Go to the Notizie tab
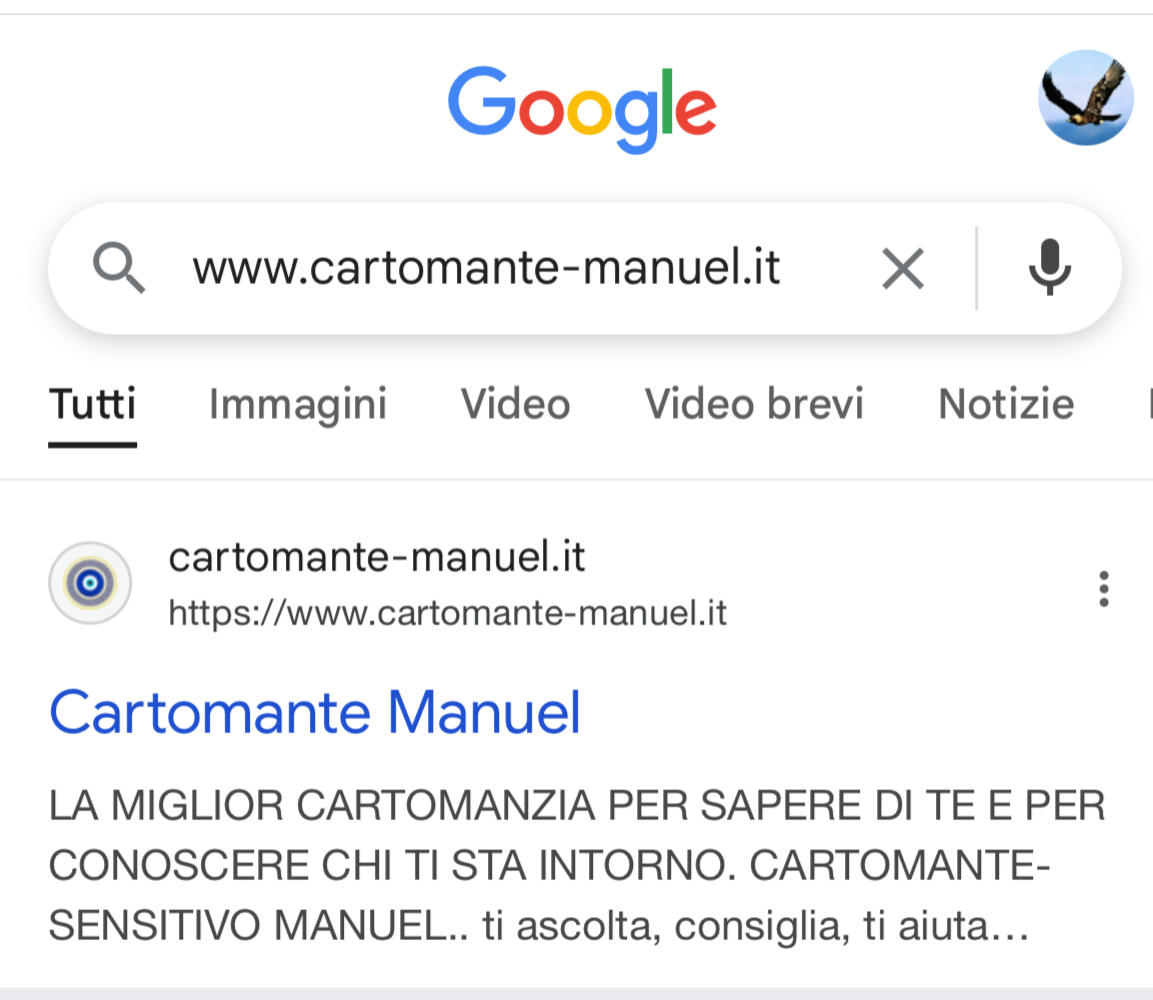Viewport: 1153px width, 1000px height. tap(1006, 404)
